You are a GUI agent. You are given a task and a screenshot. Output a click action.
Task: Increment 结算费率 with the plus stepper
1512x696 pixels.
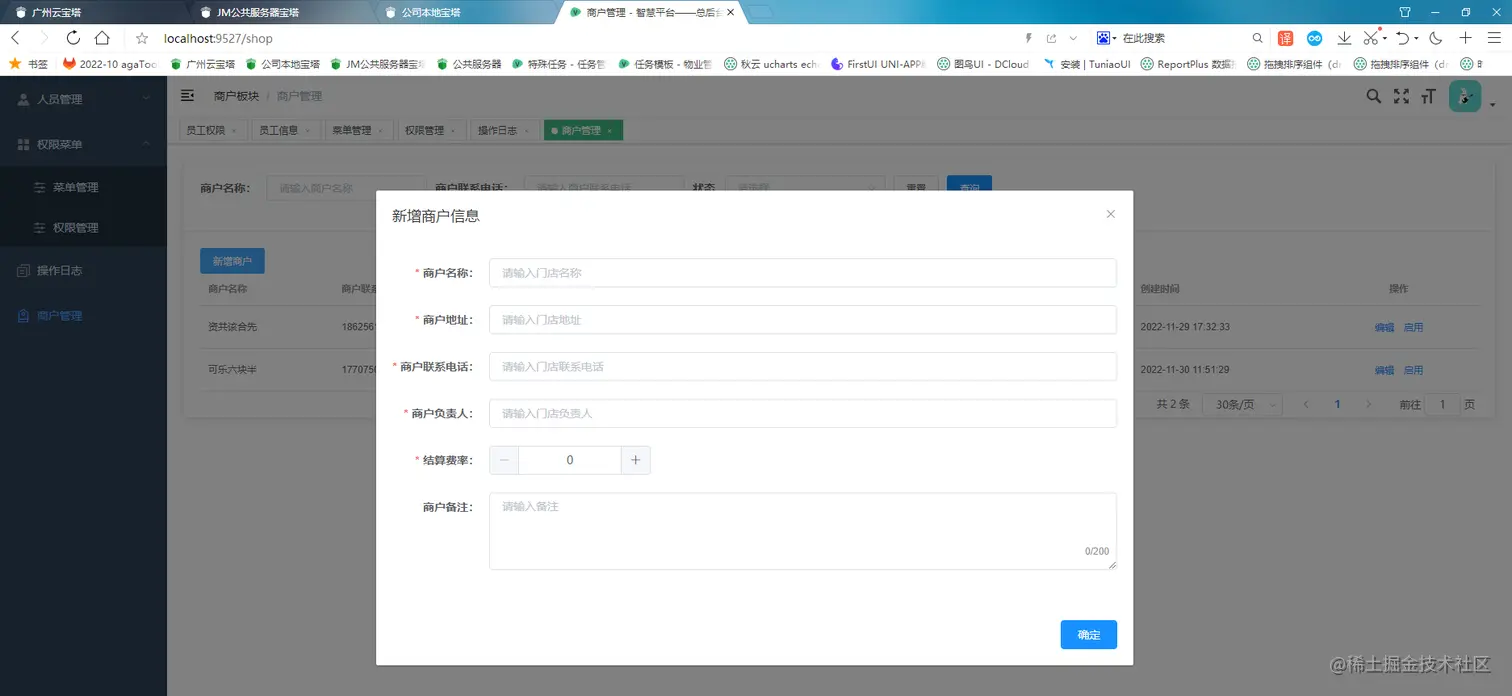pyautogui.click(x=635, y=460)
